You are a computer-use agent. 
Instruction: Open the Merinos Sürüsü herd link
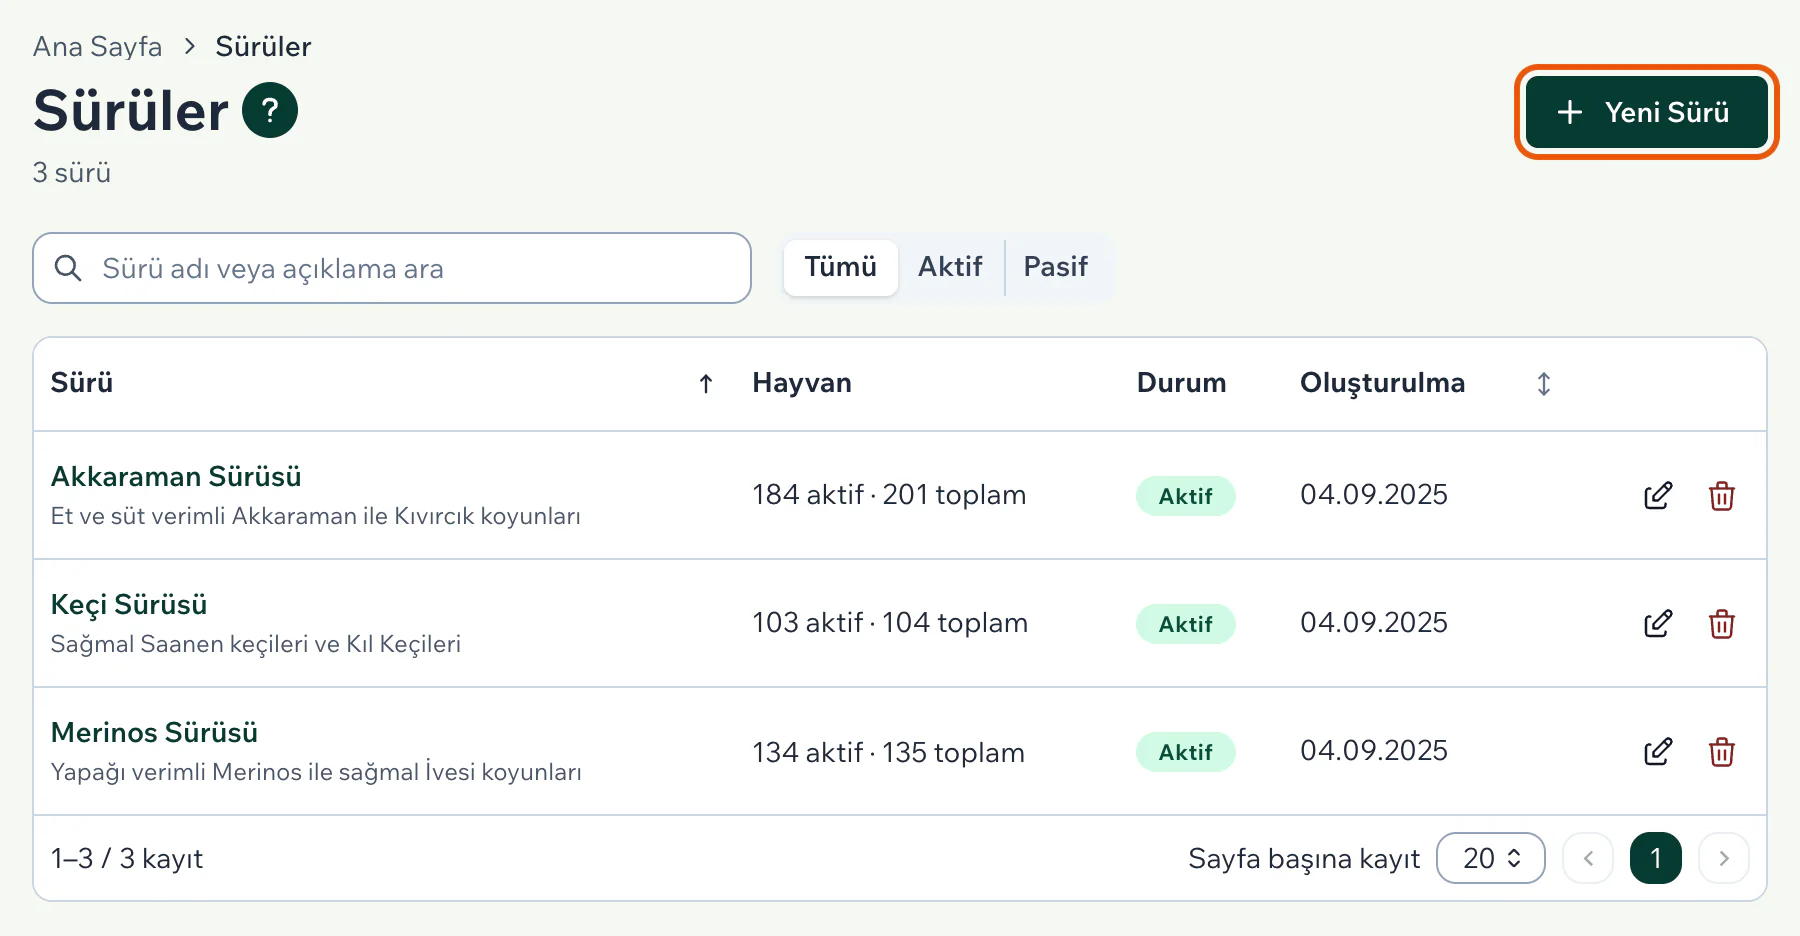click(154, 733)
